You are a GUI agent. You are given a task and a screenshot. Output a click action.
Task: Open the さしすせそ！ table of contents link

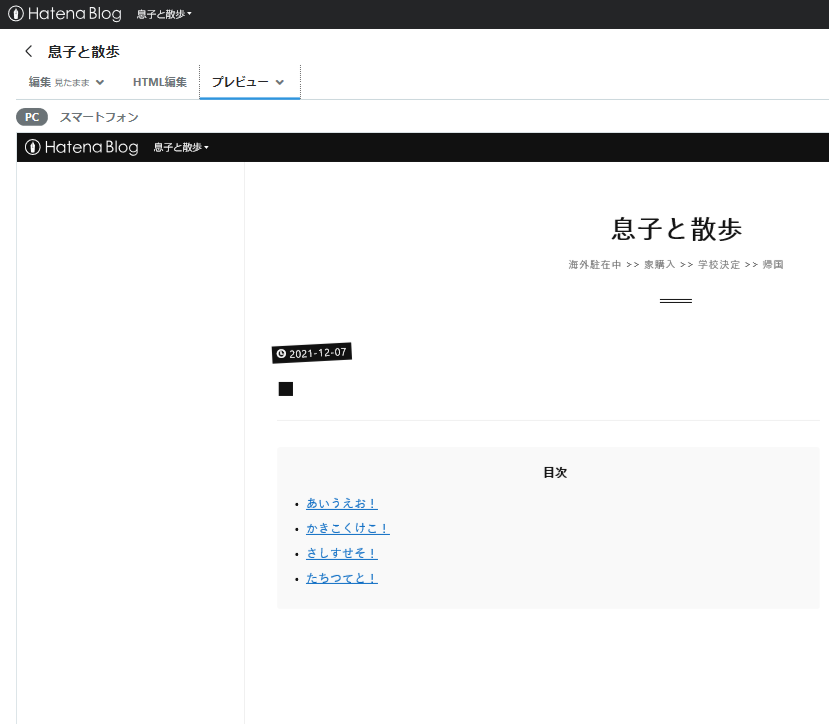pos(342,553)
